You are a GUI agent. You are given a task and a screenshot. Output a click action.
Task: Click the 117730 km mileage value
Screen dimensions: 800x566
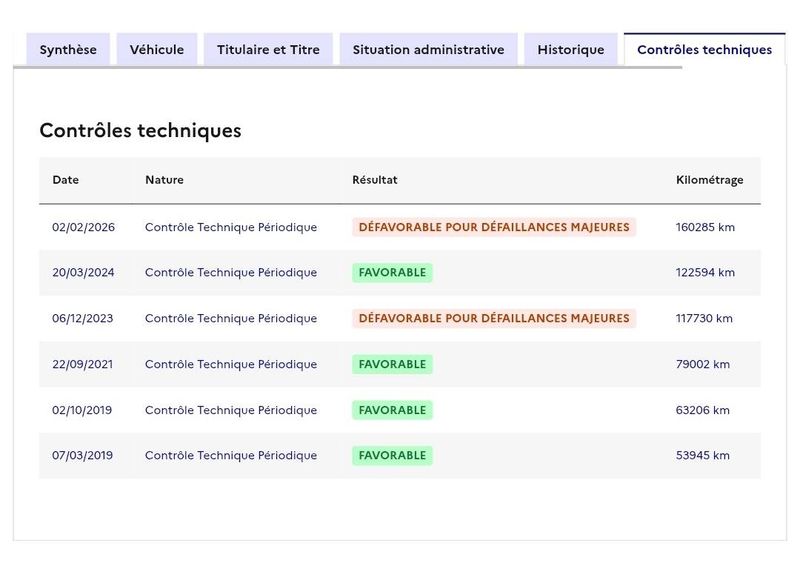point(704,318)
